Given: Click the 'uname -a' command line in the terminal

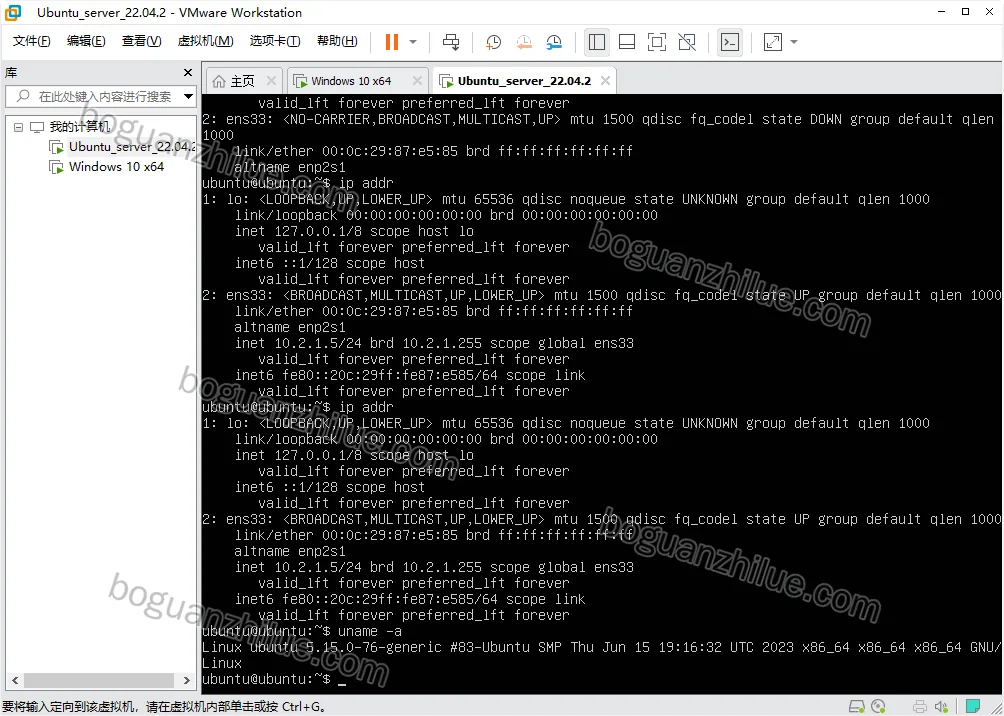Looking at the screenshot, I should pyautogui.click(x=302, y=631).
